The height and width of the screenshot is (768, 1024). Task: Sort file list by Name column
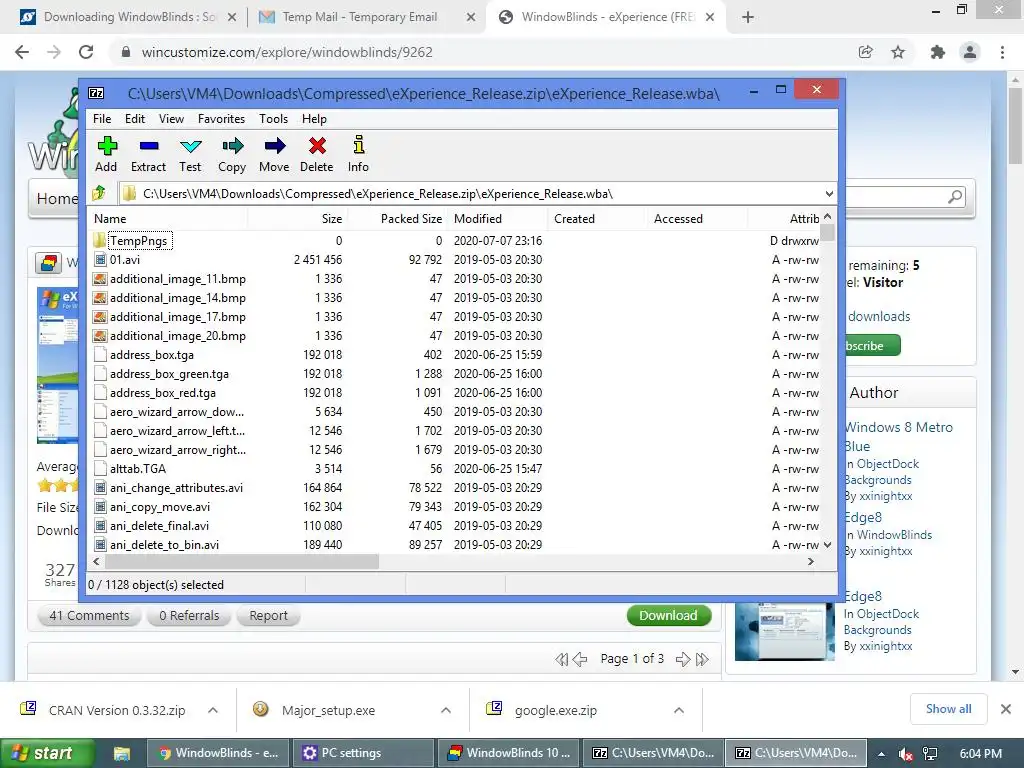(167, 219)
